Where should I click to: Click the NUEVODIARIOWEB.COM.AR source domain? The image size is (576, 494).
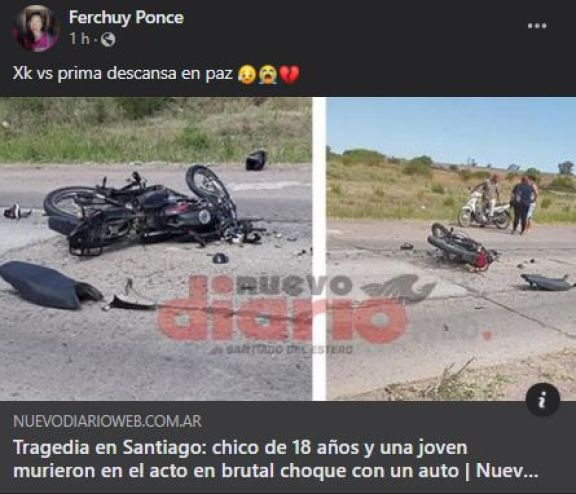107,421
